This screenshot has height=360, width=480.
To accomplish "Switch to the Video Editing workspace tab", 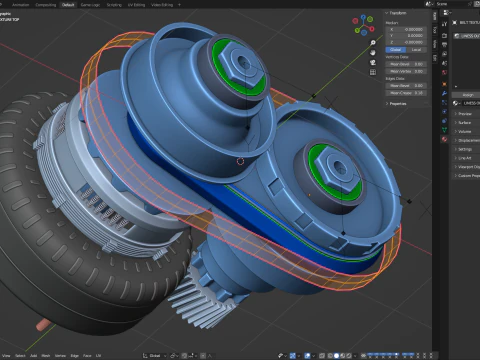I will 162,5.
